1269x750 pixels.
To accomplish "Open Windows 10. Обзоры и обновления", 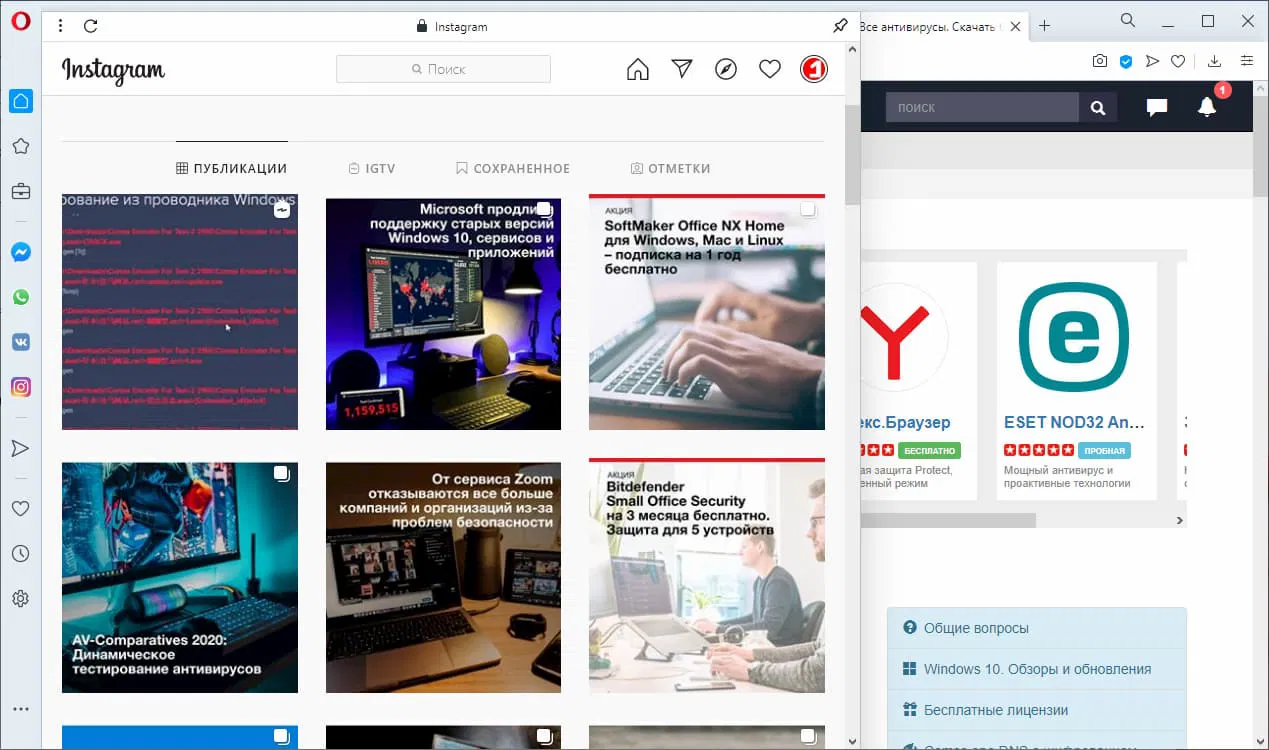I will [1037, 669].
